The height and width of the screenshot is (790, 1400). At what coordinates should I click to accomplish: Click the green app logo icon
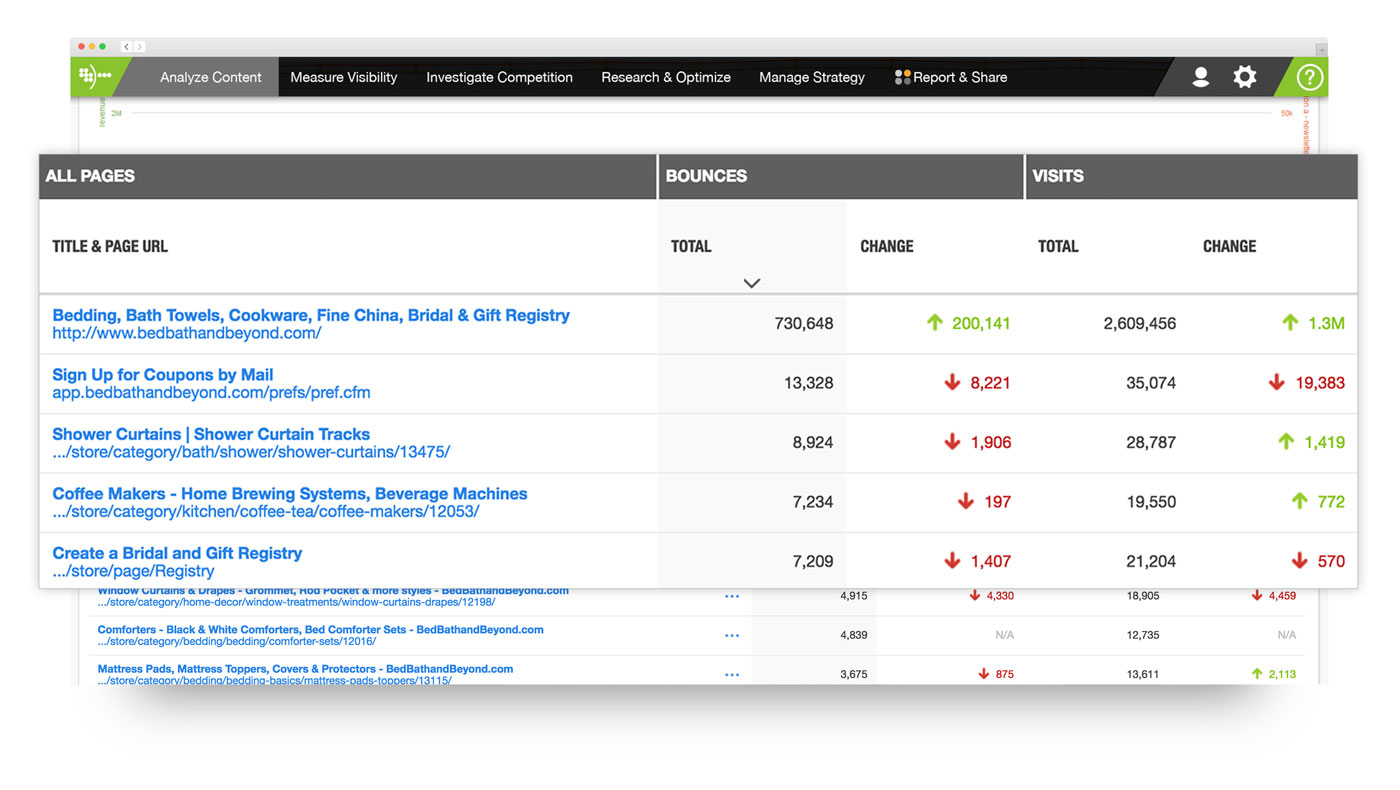[x=94, y=76]
